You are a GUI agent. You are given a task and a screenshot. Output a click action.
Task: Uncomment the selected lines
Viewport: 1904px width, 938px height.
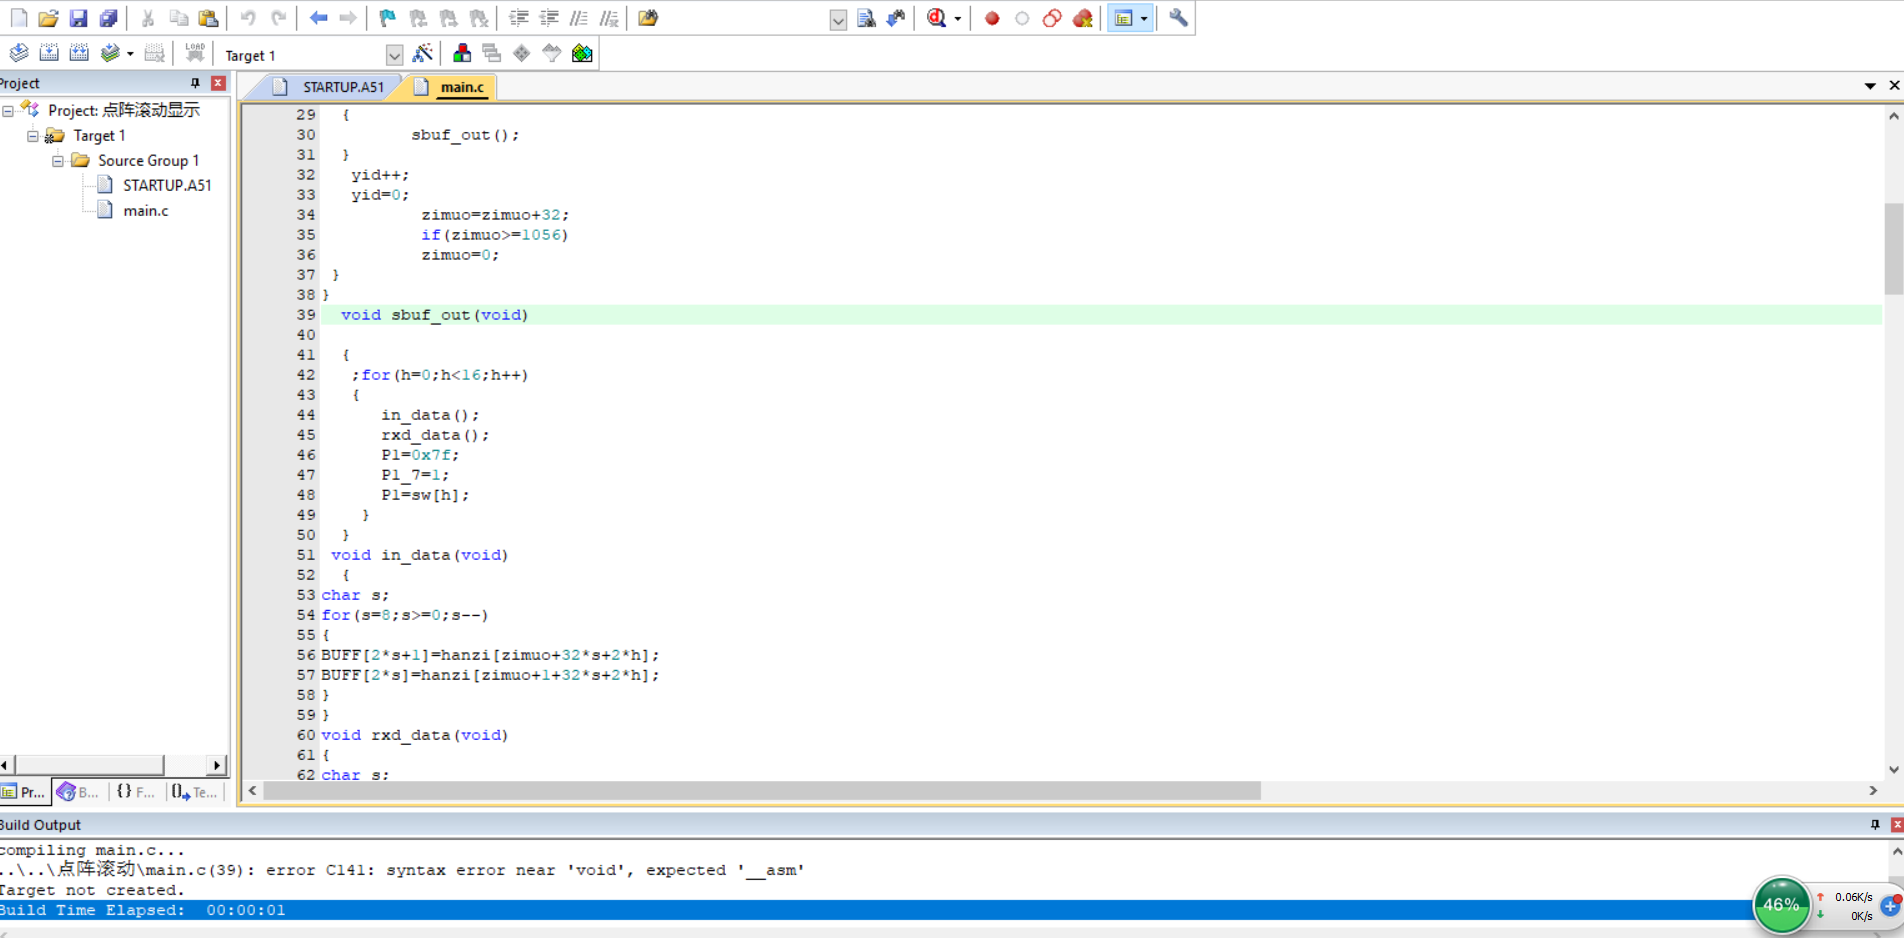(609, 18)
